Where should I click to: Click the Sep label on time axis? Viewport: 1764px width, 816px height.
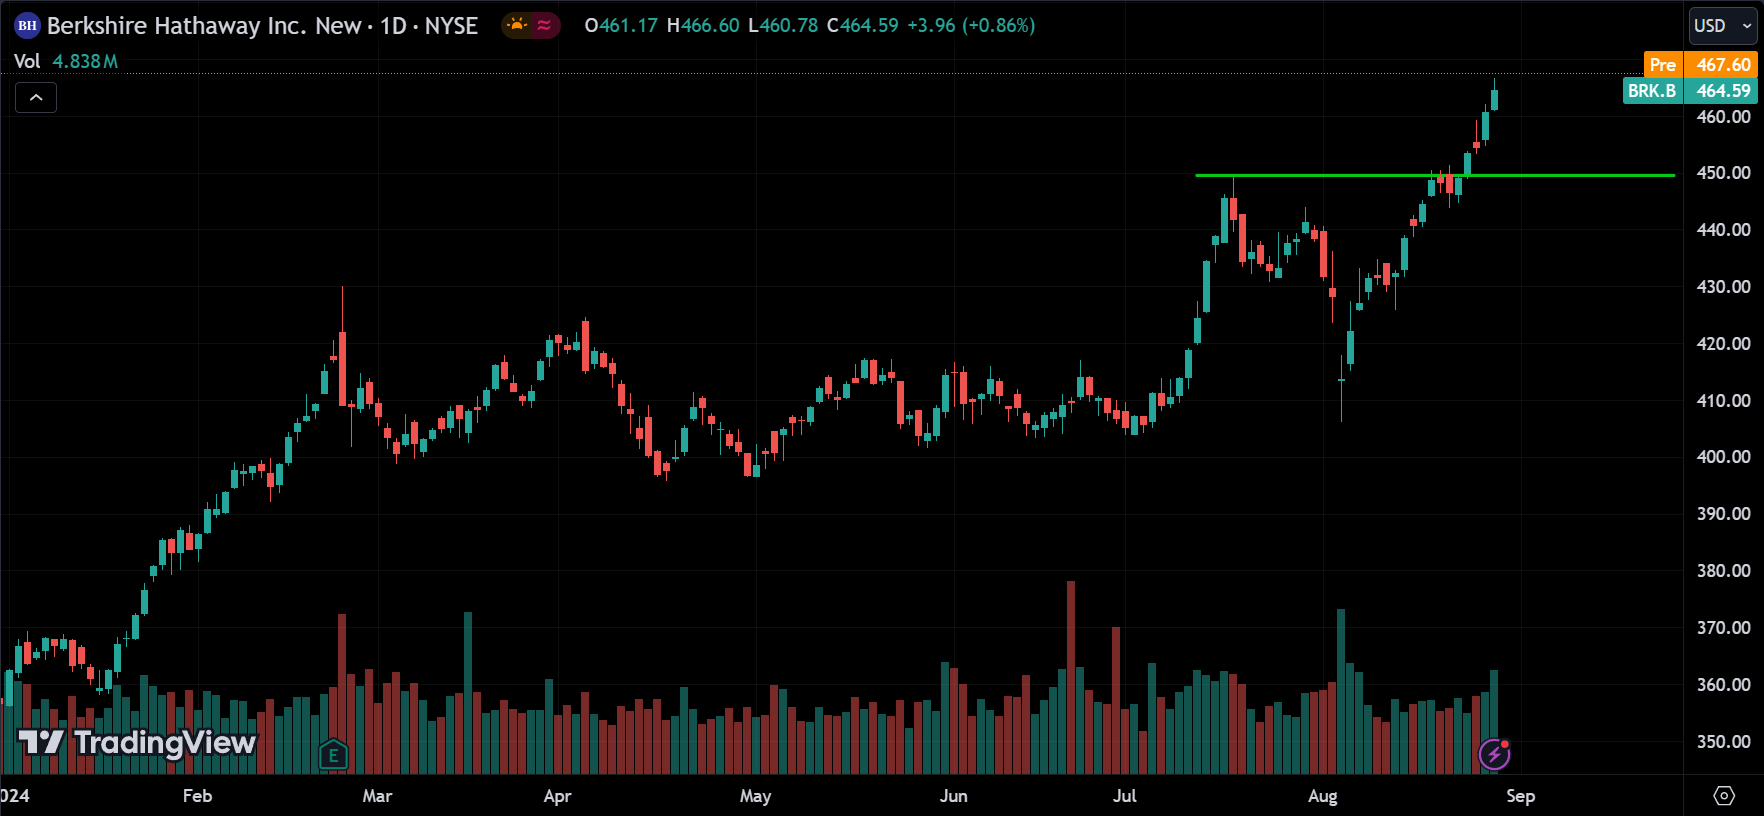coord(1520,796)
